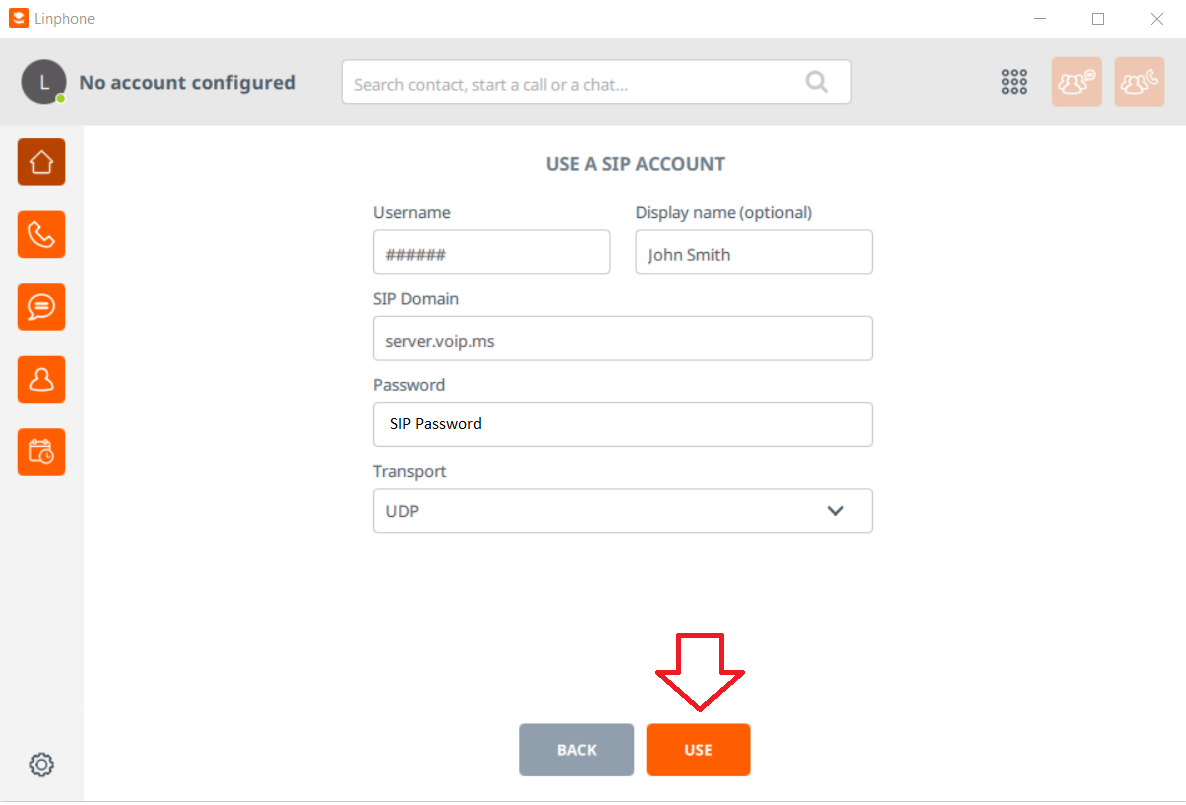Open the Home screen icon in sidebar

[42, 162]
